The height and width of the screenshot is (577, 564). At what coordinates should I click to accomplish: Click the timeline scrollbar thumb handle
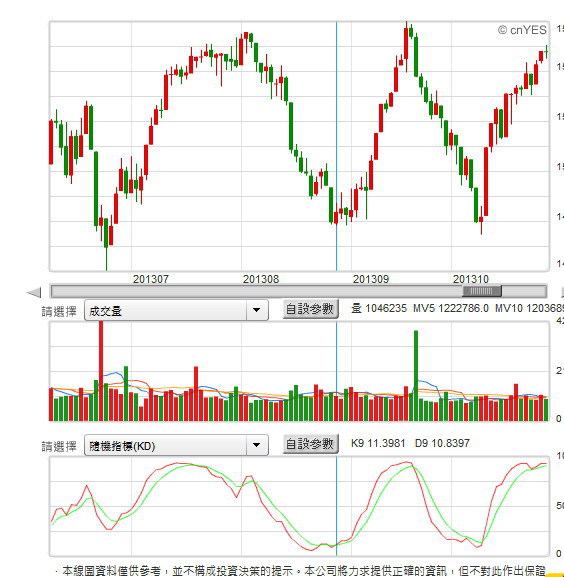[482, 291]
